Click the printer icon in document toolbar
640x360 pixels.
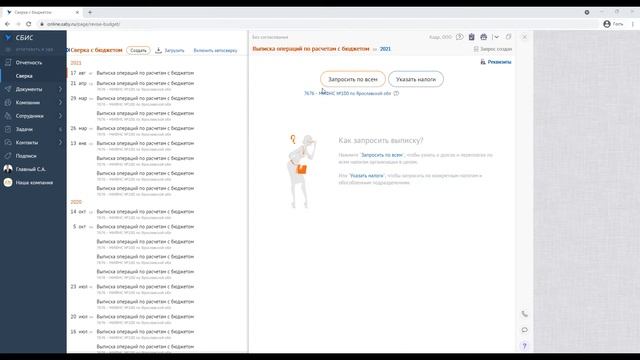click(x=484, y=37)
